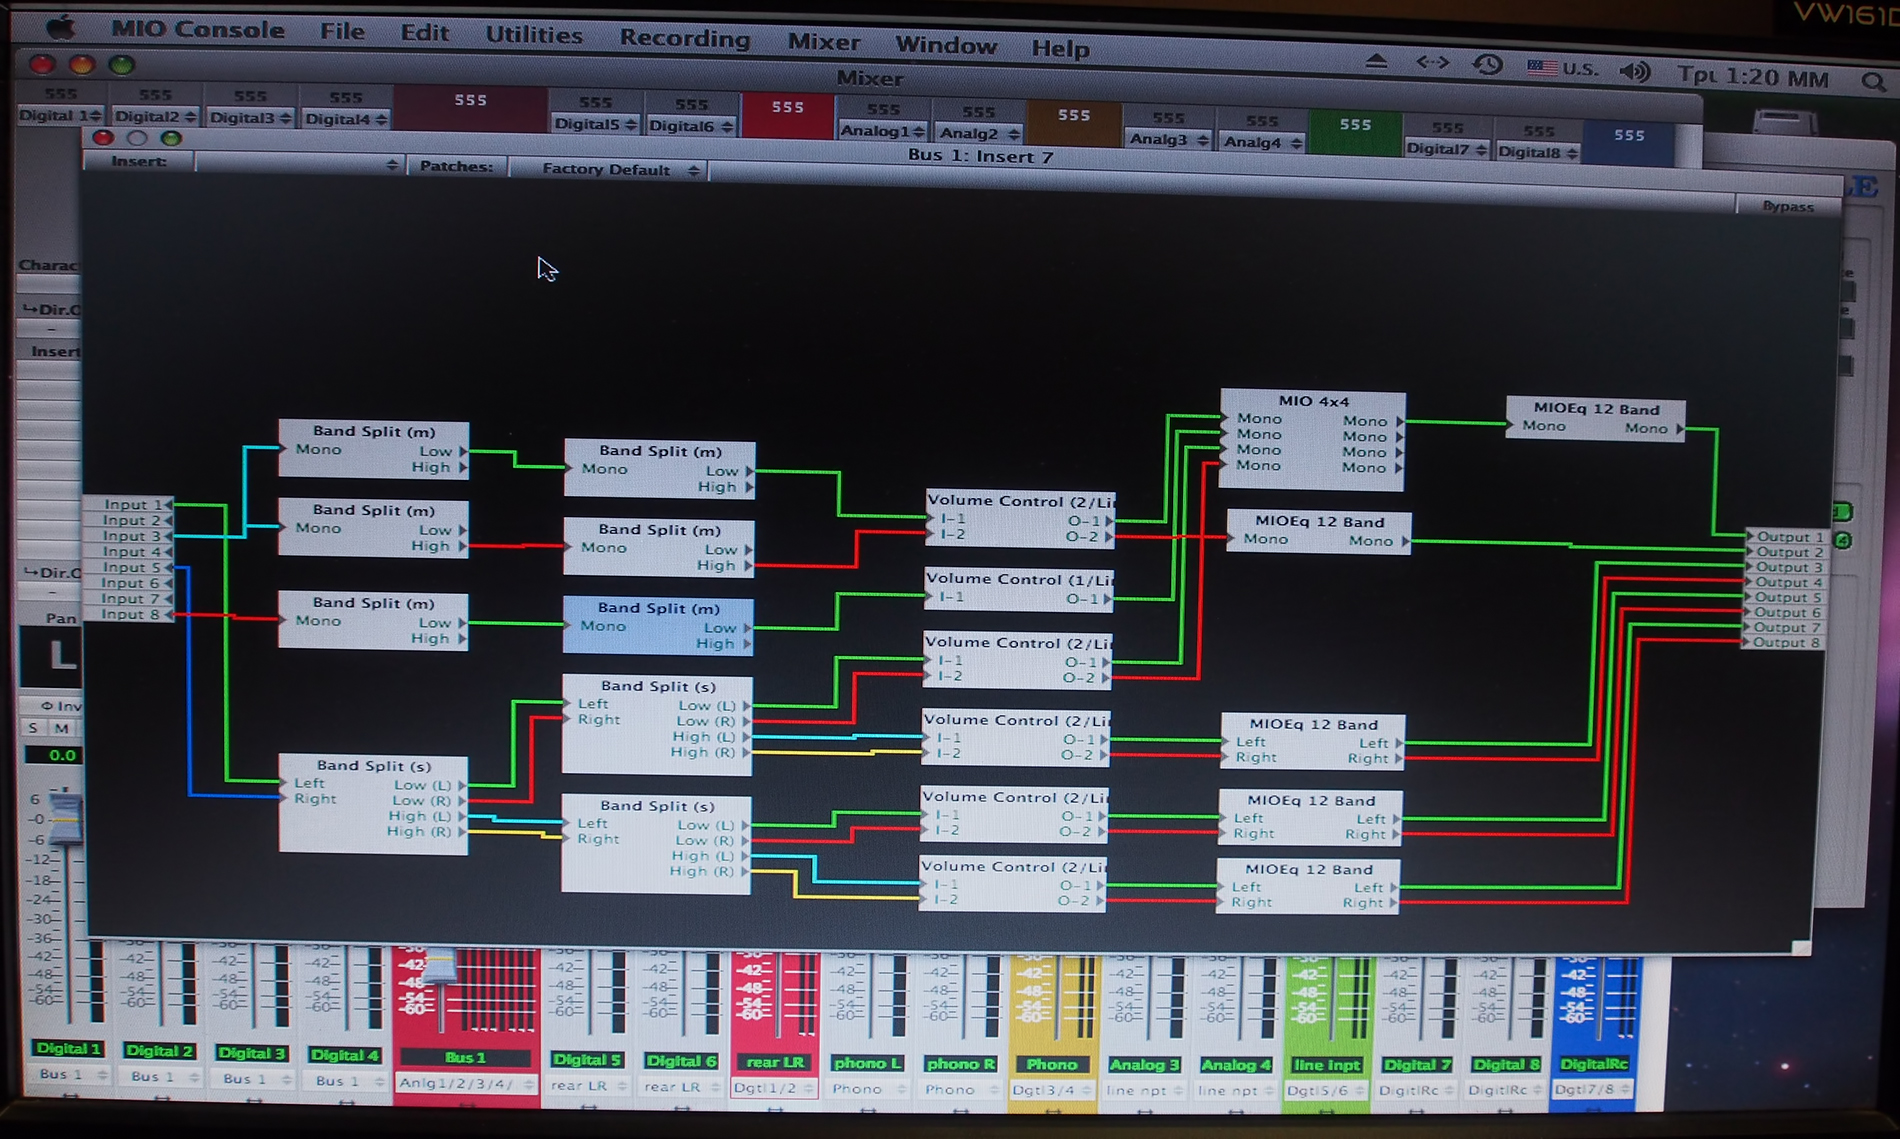Click the 0.0 gain value field
Viewport: 1900px width, 1139px height.
click(53, 755)
